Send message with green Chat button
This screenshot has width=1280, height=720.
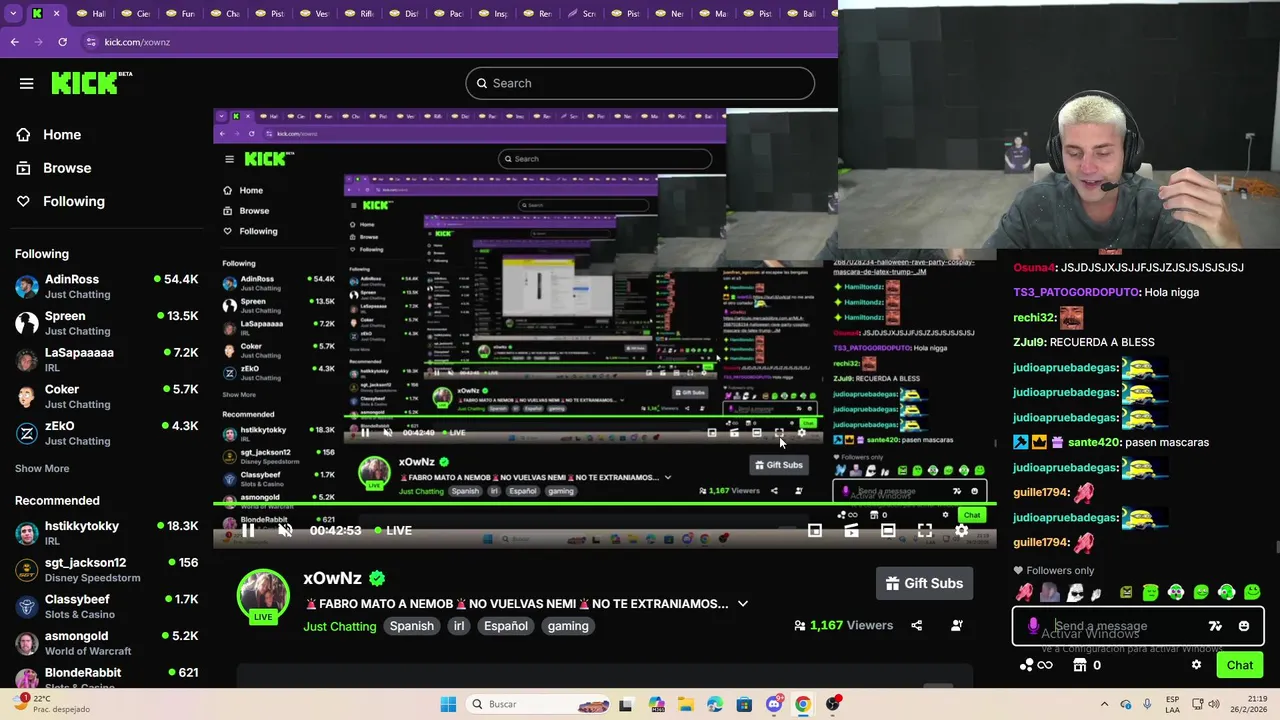pyautogui.click(x=1240, y=665)
